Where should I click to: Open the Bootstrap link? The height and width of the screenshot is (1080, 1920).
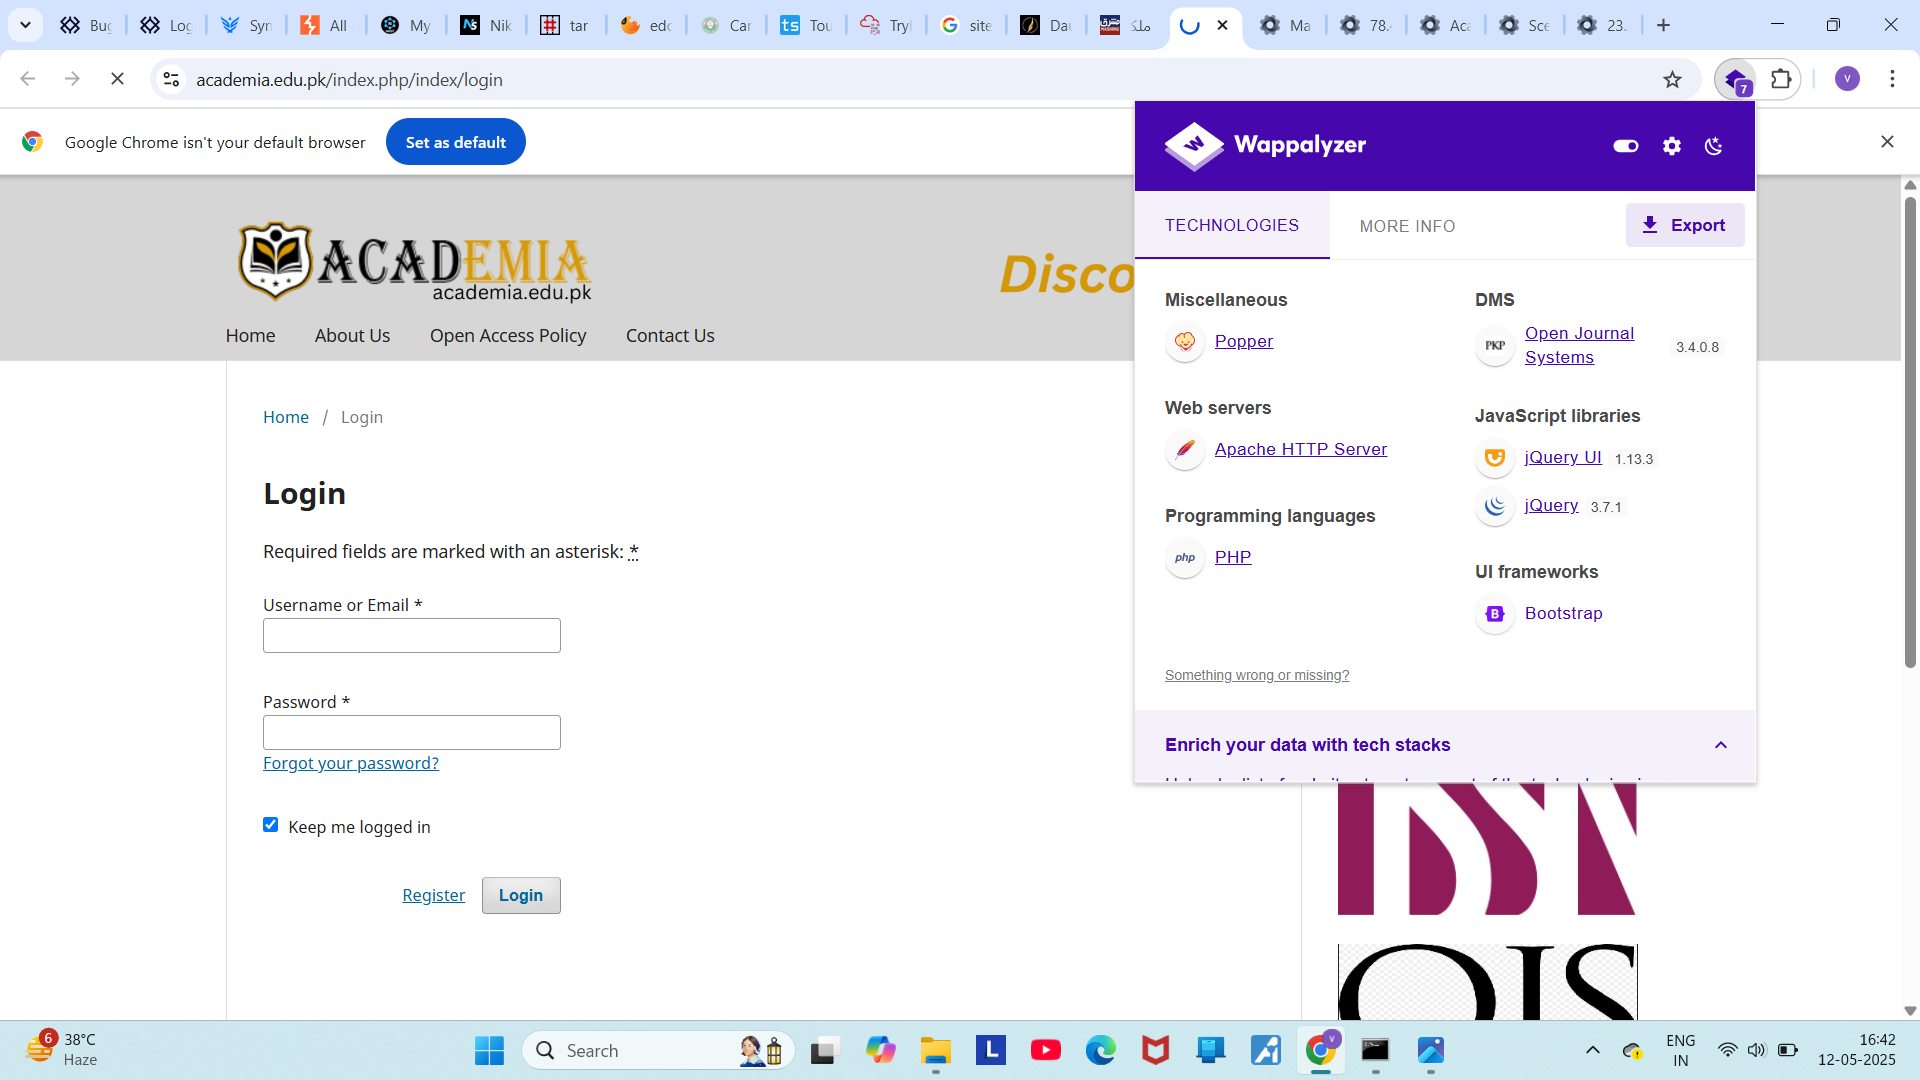tap(1563, 613)
